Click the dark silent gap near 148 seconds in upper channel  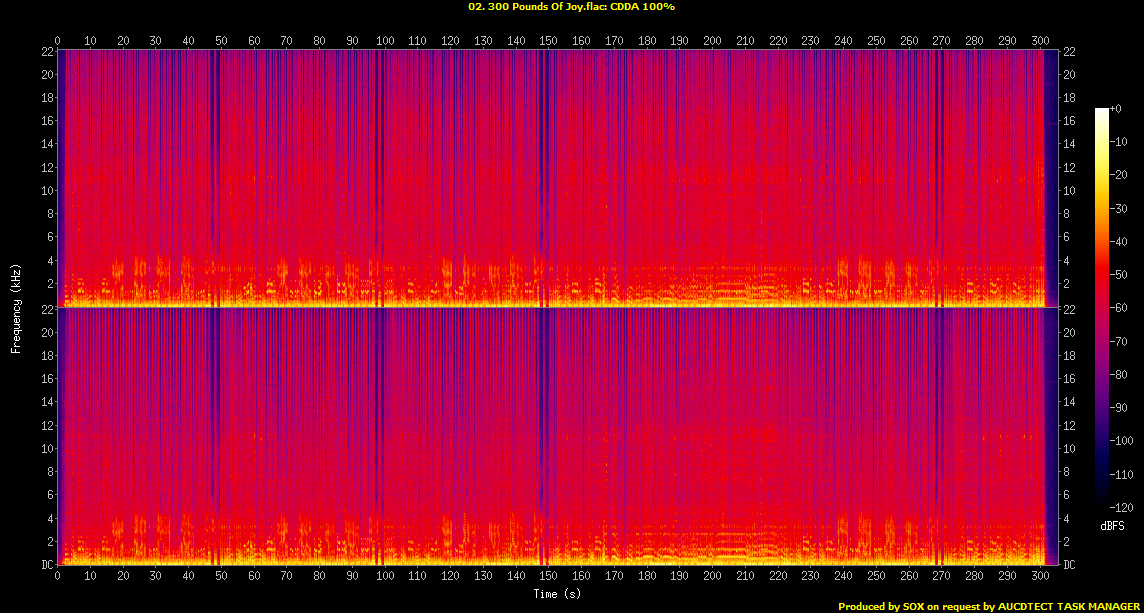coord(542,178)
